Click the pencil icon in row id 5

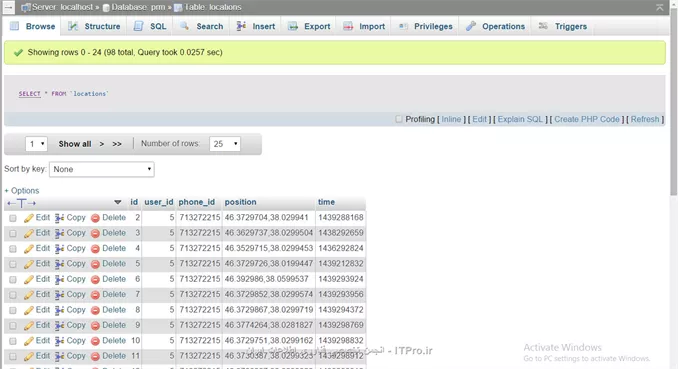click(29, 264)
